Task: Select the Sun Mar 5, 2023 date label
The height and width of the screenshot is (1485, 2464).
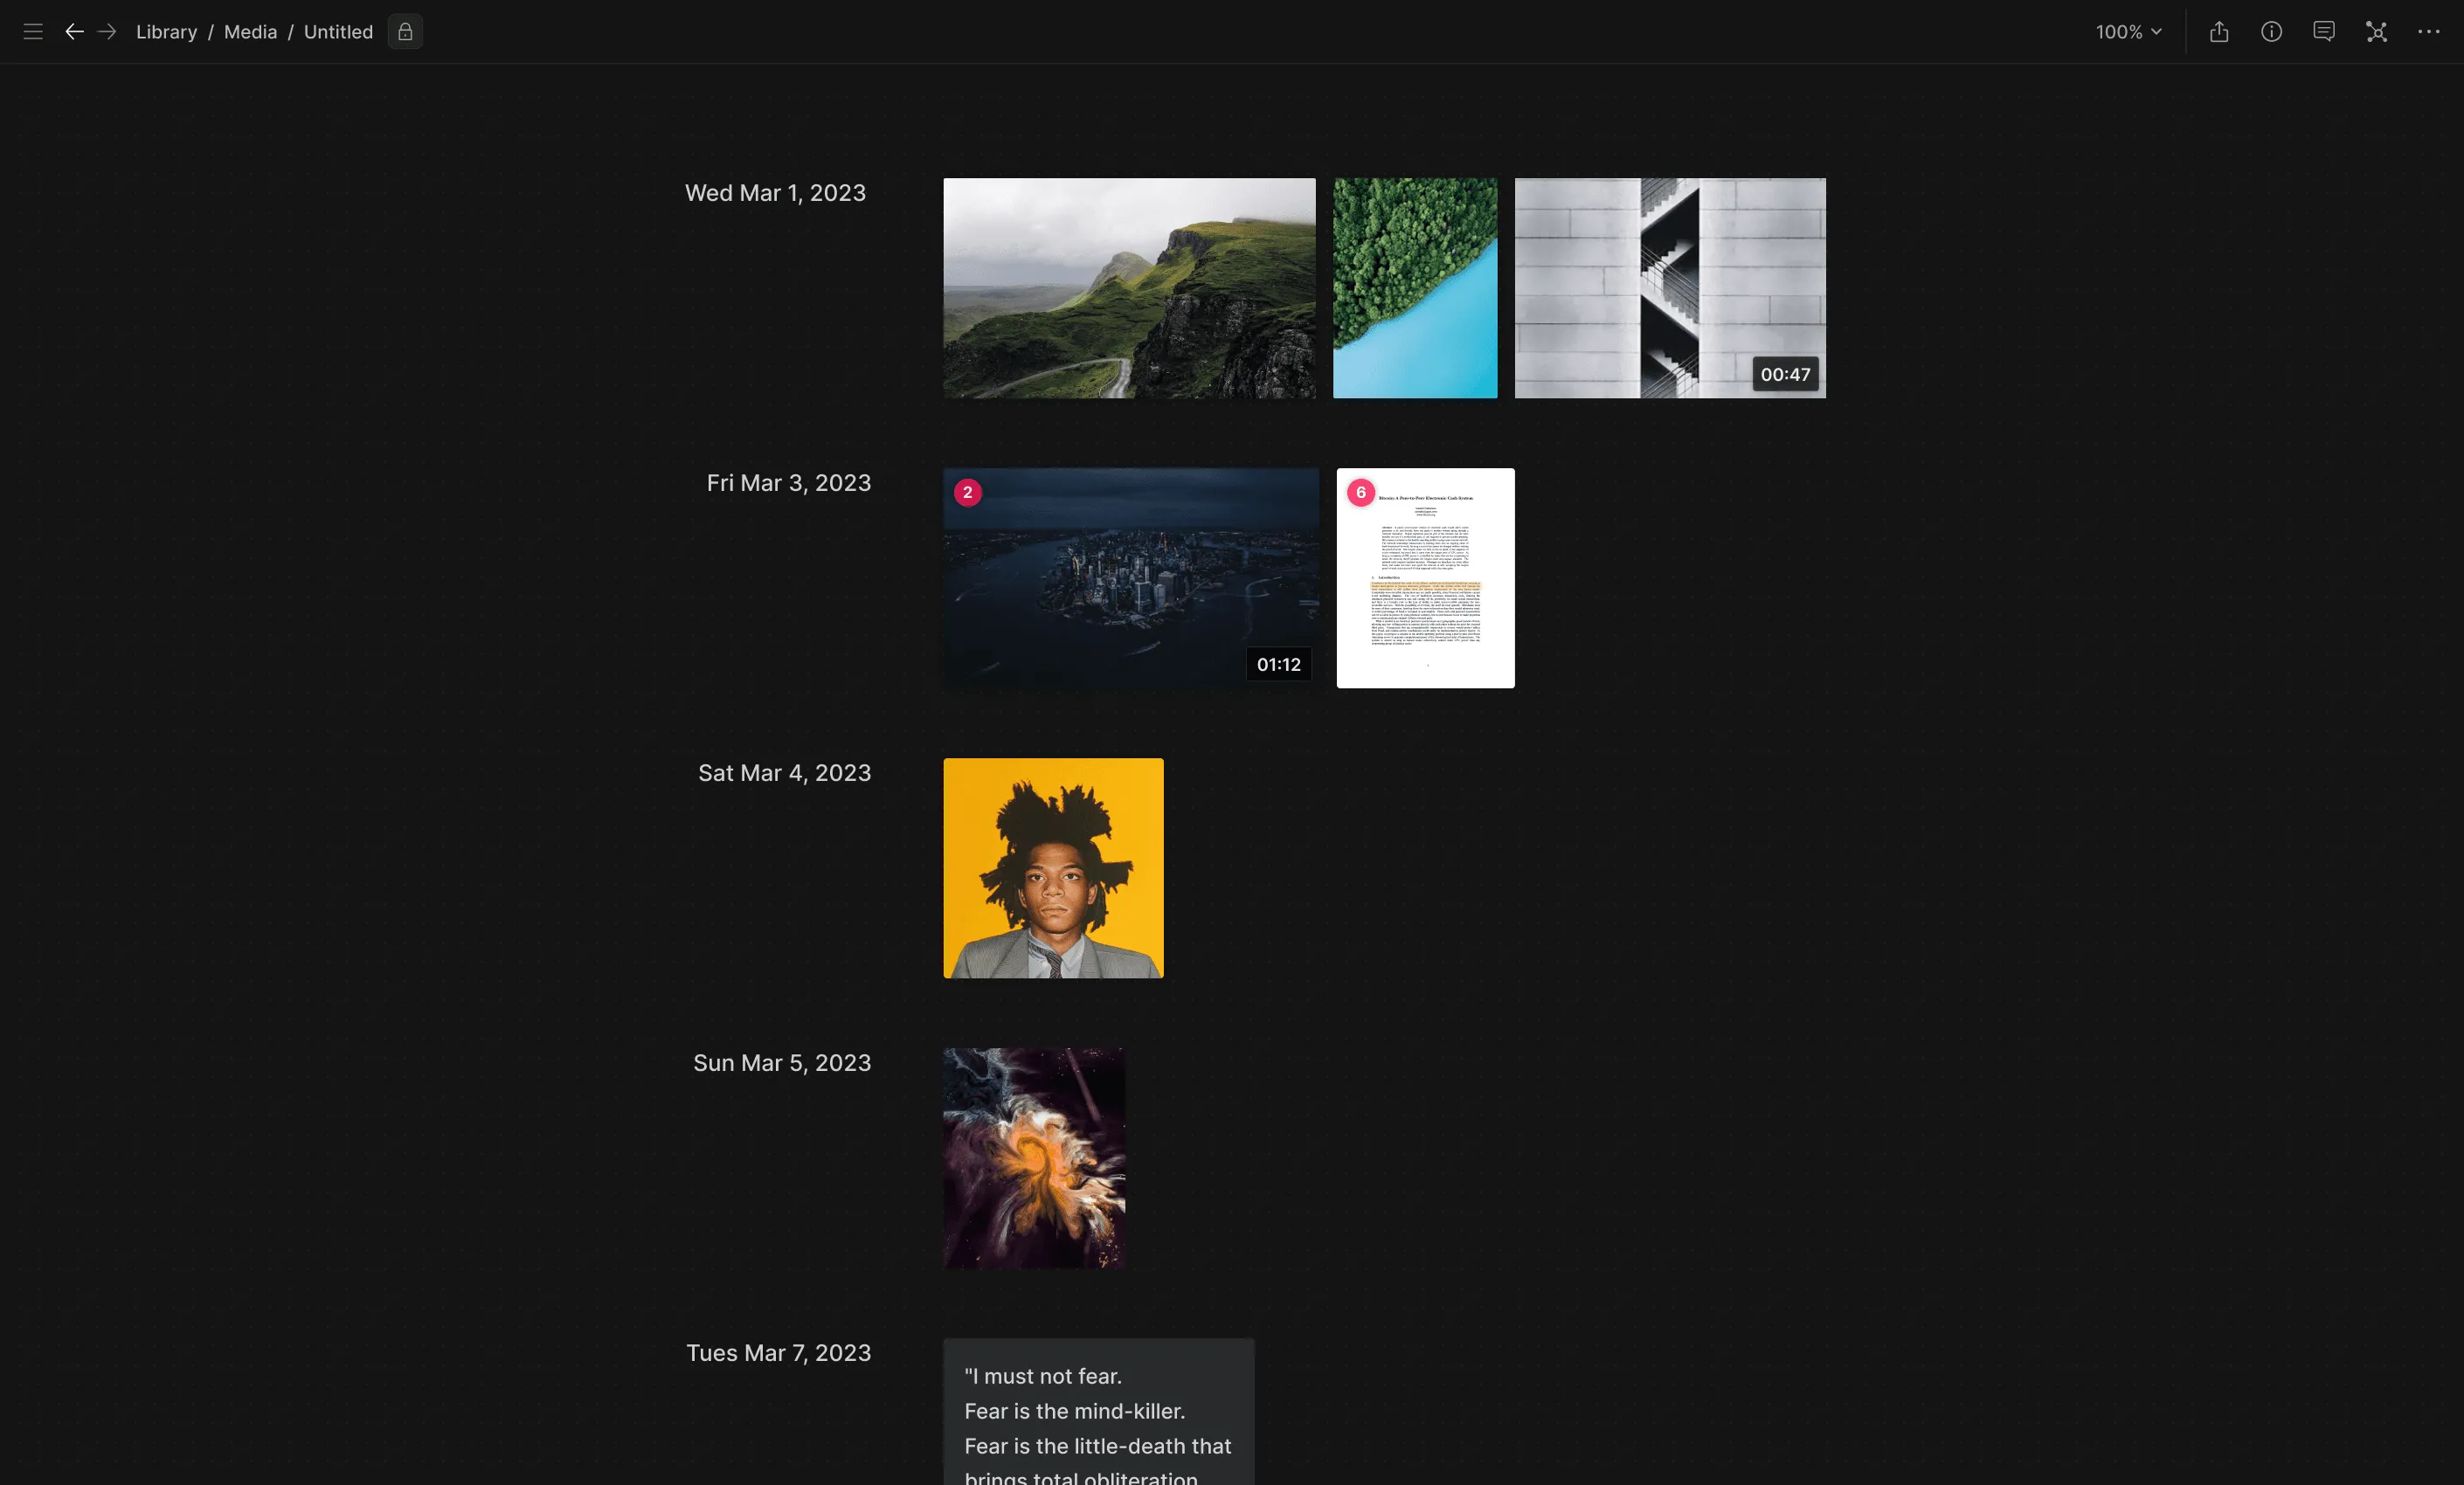Action: coord(782,1063)
